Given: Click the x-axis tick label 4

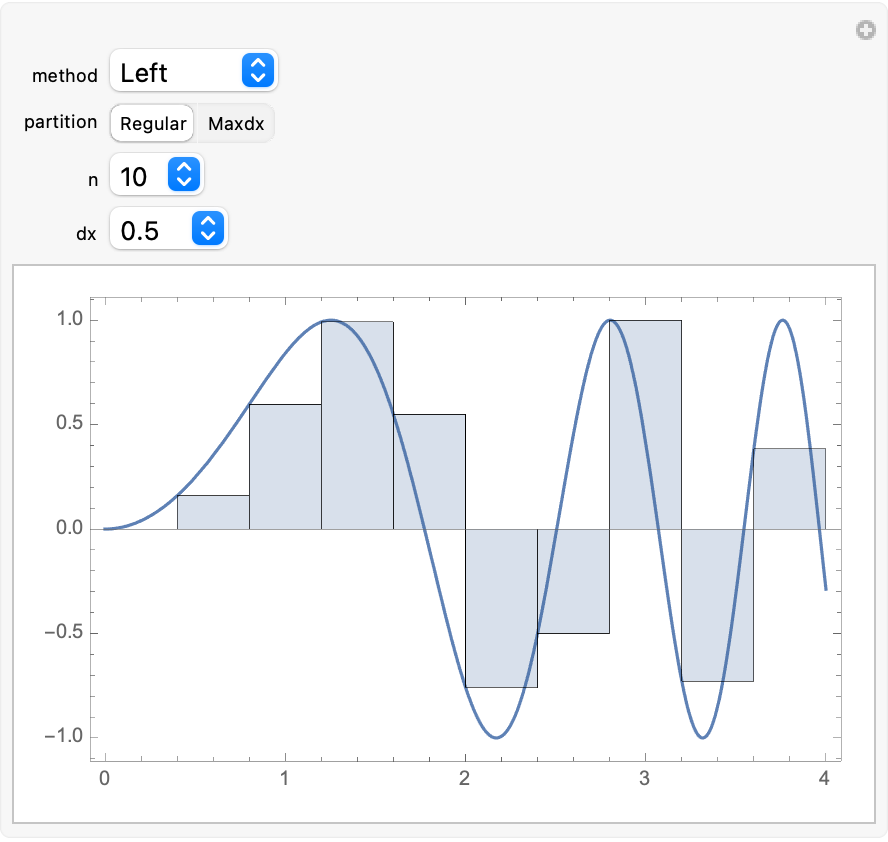Looking at the screenshot, I should coord(825,777).
